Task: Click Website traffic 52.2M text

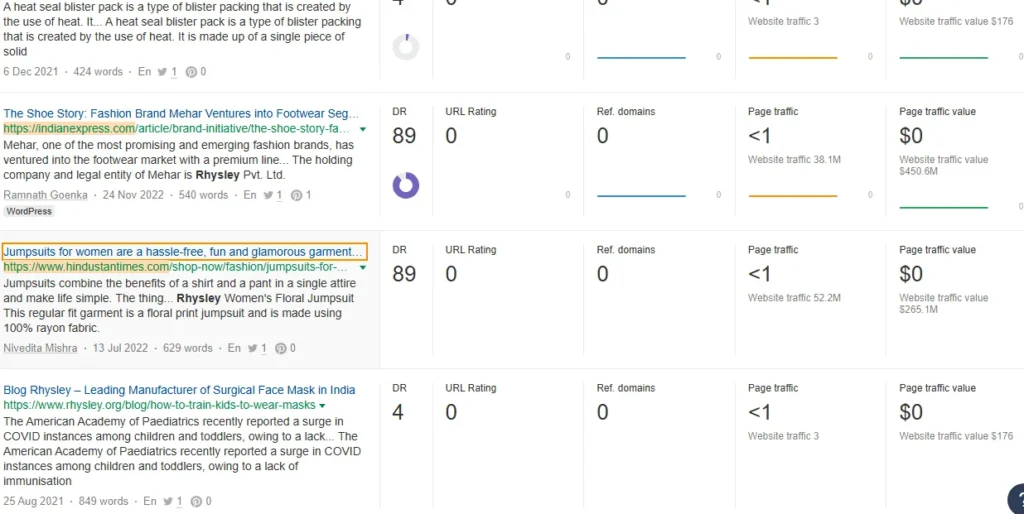Action: point(794,298)
